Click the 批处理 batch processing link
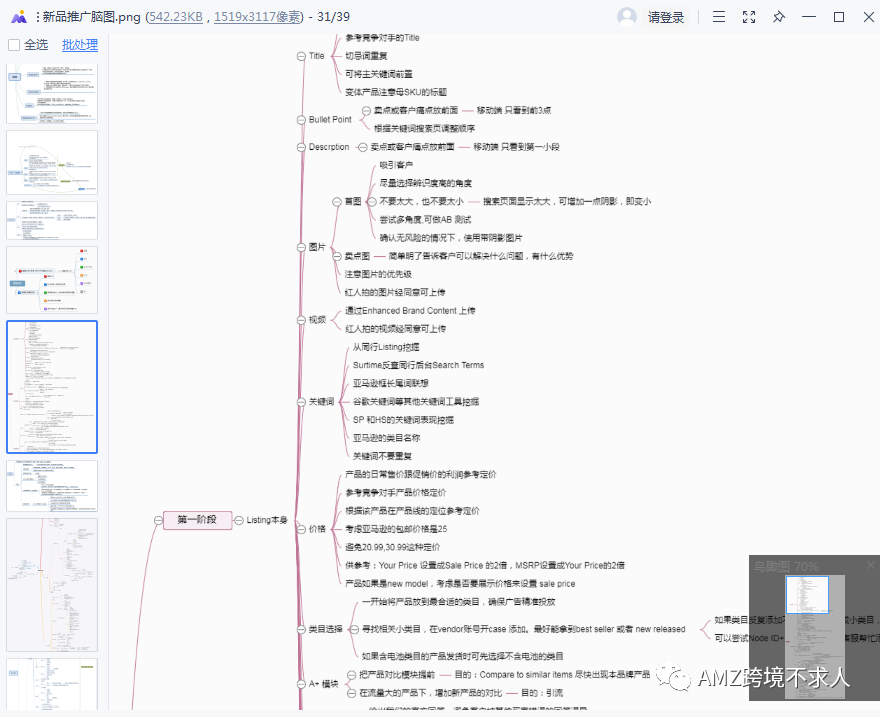 (79, 44)
